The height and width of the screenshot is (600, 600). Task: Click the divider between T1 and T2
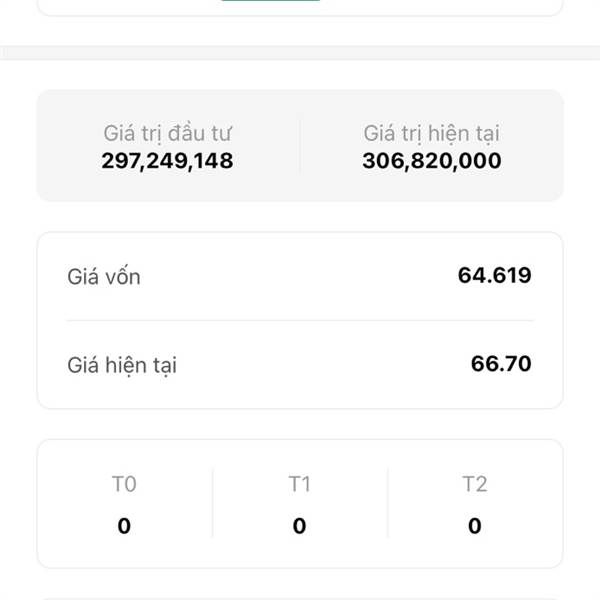[x=387, y=504]
